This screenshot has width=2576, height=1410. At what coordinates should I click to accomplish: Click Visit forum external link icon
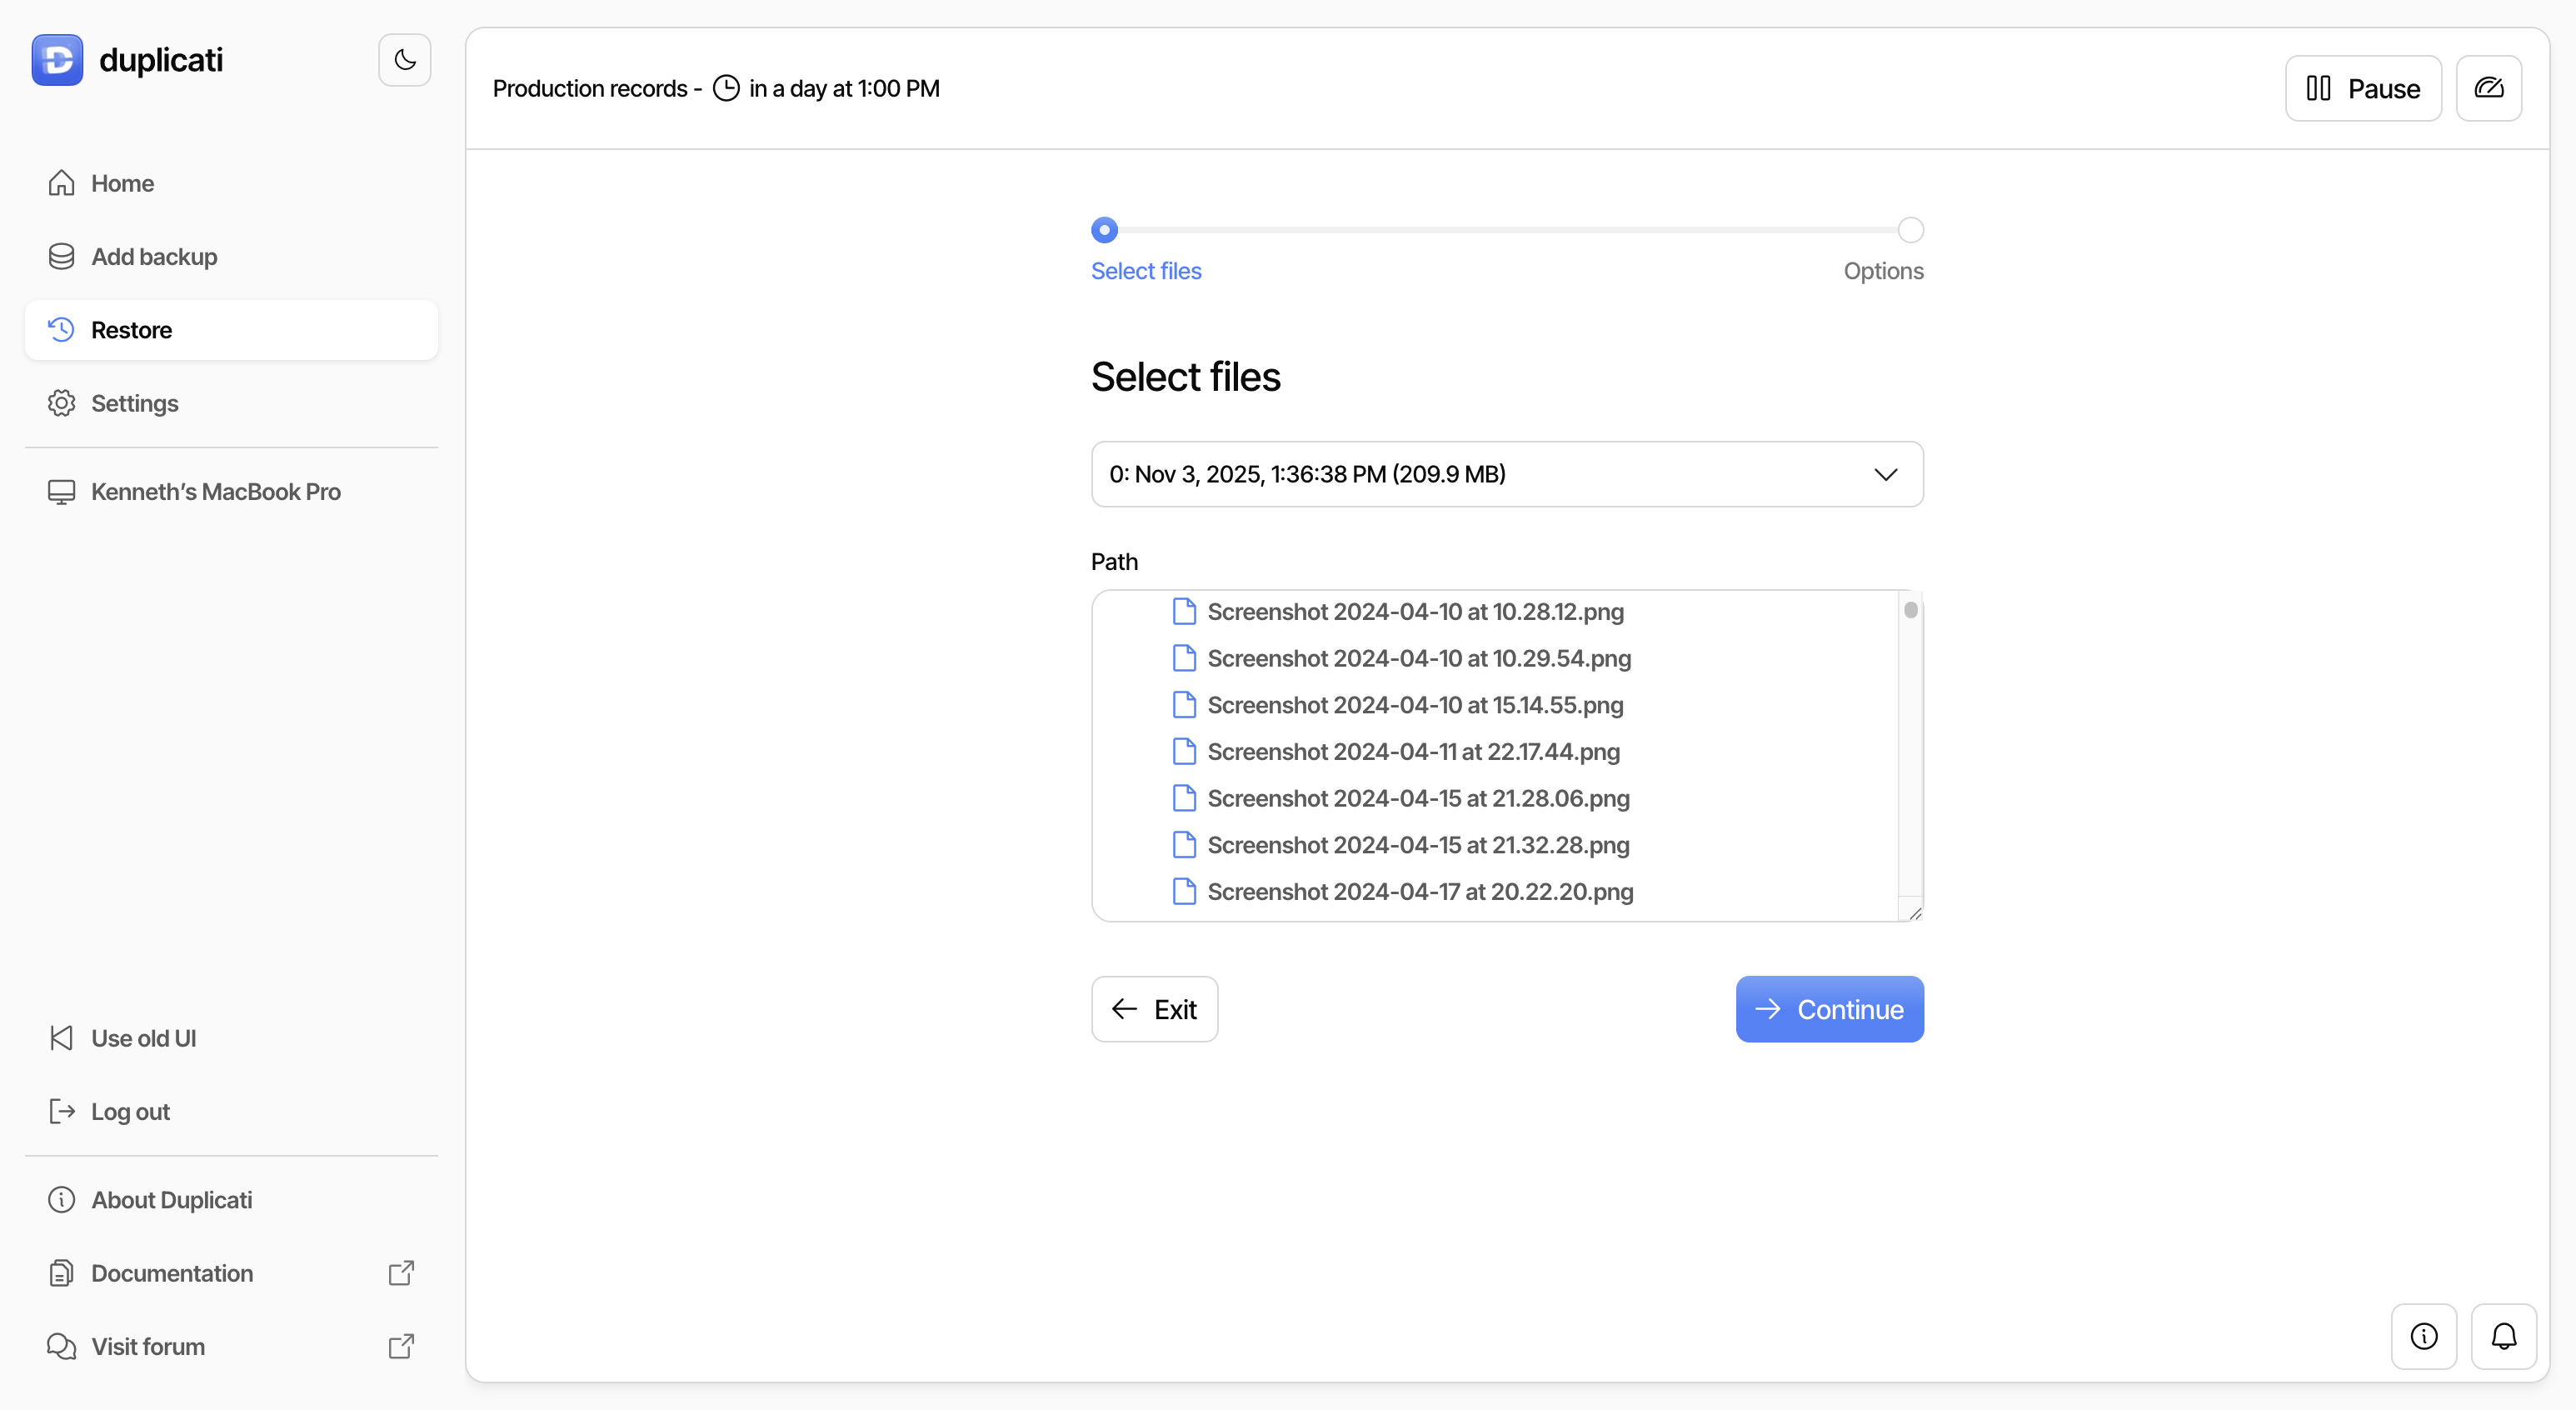point(401,1346)
